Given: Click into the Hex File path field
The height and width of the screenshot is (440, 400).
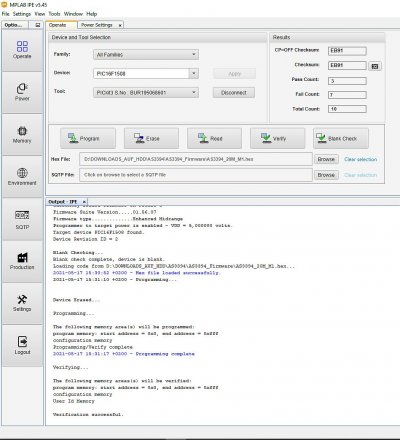Looking at the screenshot, I should coord(196,159).
